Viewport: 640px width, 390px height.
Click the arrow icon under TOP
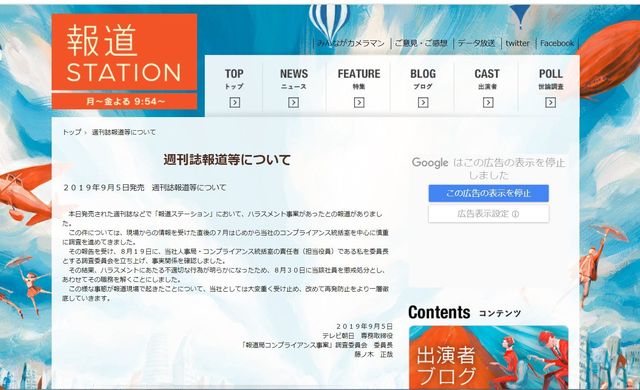click(x=234, y=102)
